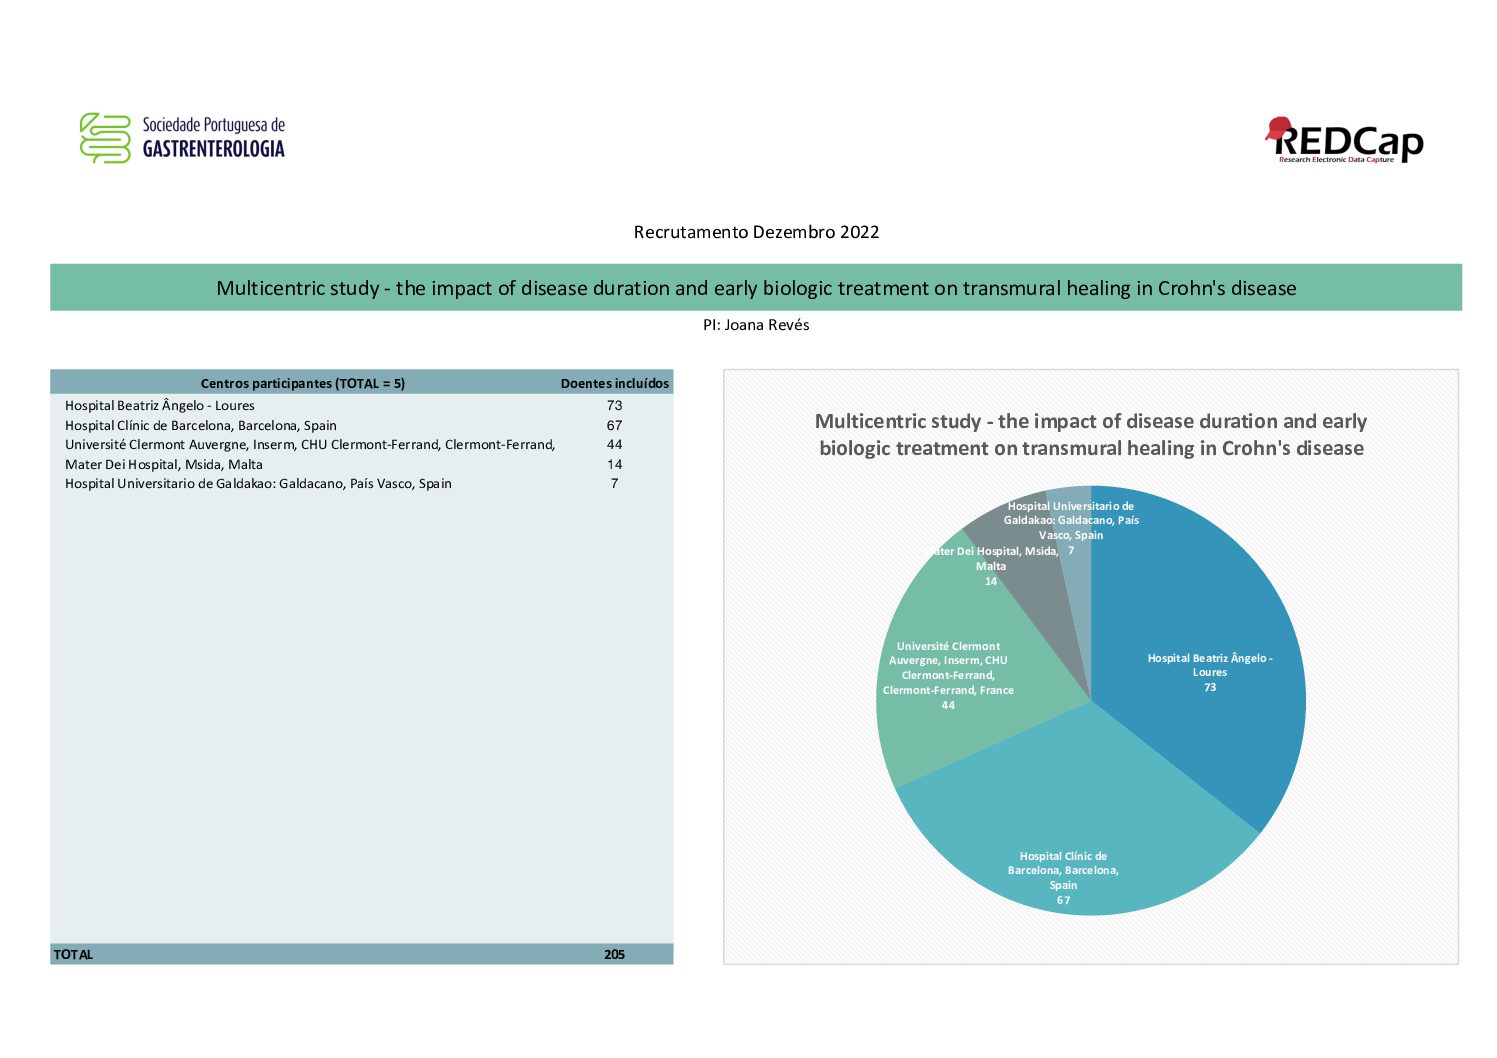Click the Recrutamento Dezembro 2022 heading

(x=756, y=232)
